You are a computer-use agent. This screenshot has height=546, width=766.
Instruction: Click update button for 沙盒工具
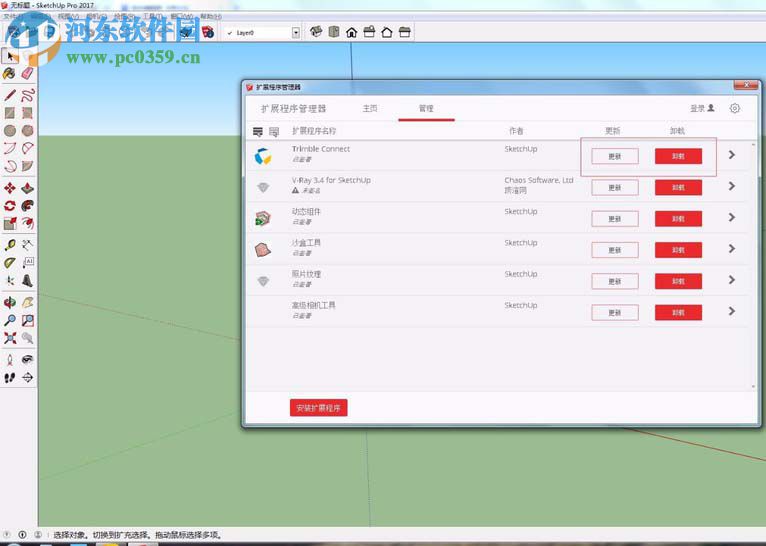[x=615, y=250]
